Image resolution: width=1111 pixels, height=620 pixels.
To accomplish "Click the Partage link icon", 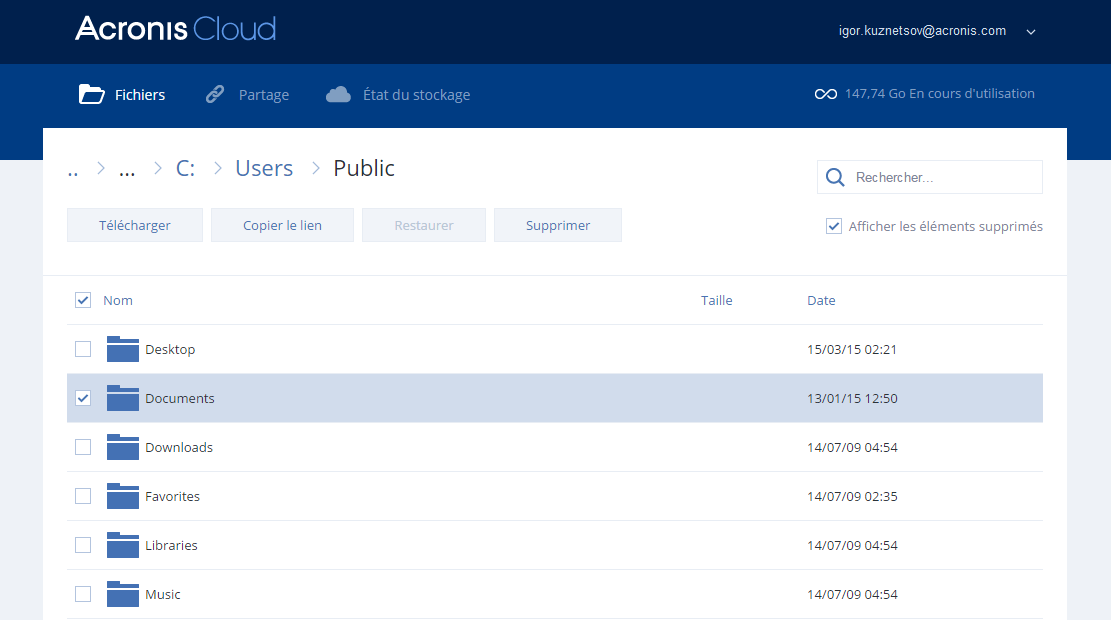I will tap(215, 95).
